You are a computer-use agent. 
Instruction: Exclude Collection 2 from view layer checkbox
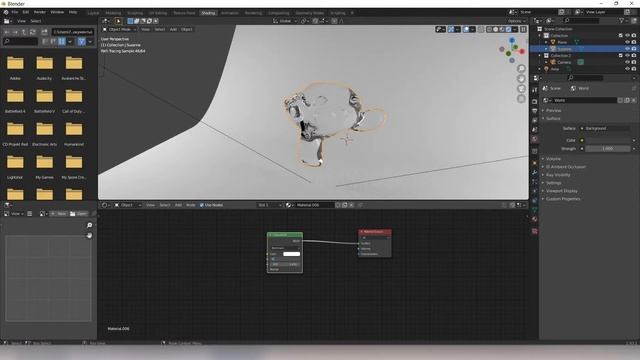pos(620,56)
